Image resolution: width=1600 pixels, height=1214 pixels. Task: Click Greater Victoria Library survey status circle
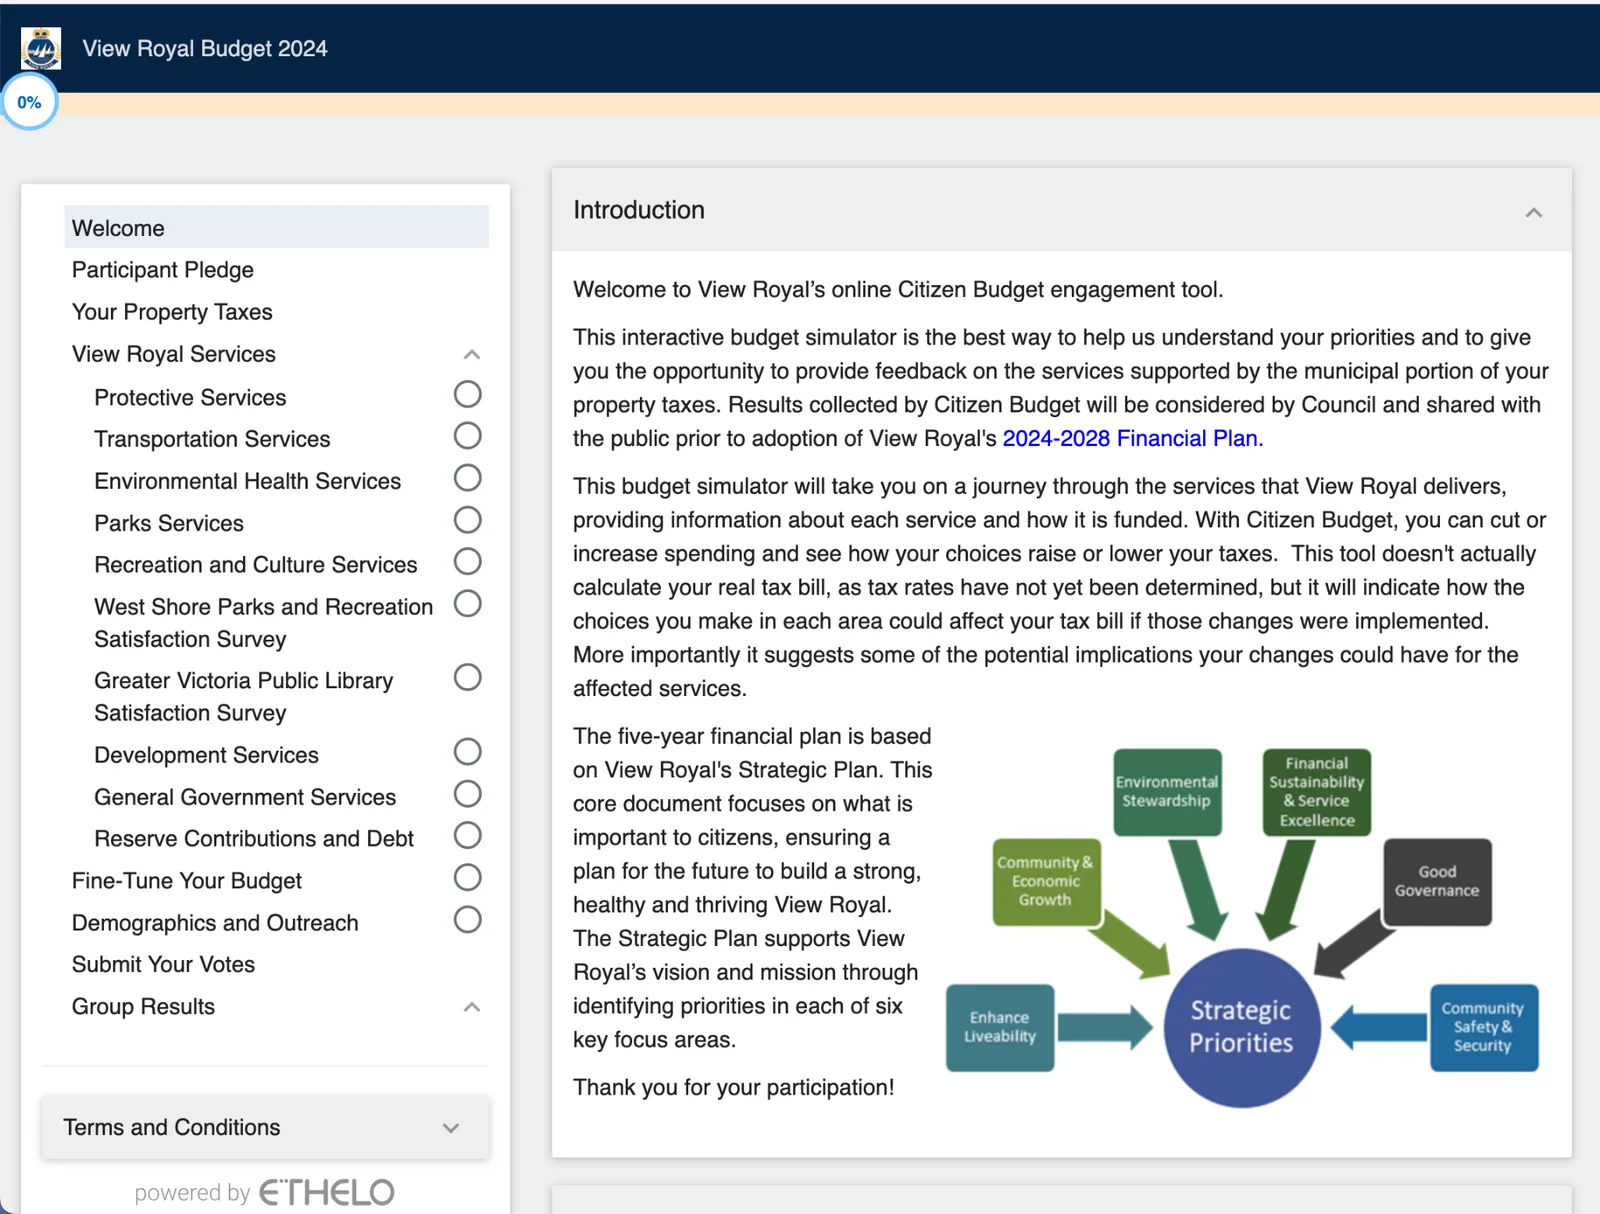click(467, 678)
